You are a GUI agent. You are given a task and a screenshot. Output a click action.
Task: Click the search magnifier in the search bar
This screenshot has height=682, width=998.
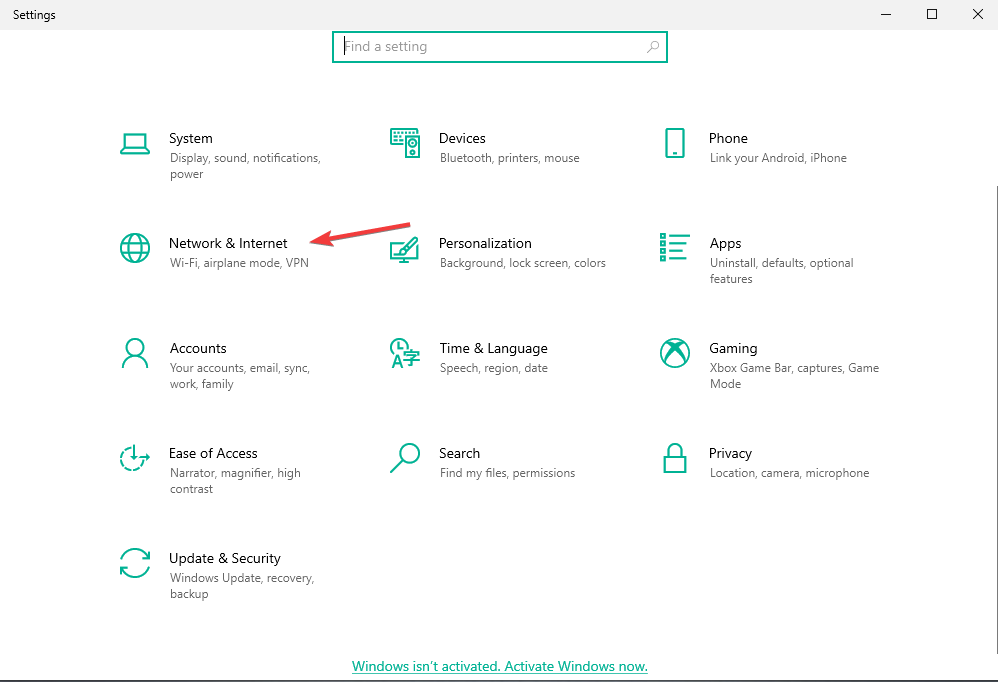[x=653, y=46]
